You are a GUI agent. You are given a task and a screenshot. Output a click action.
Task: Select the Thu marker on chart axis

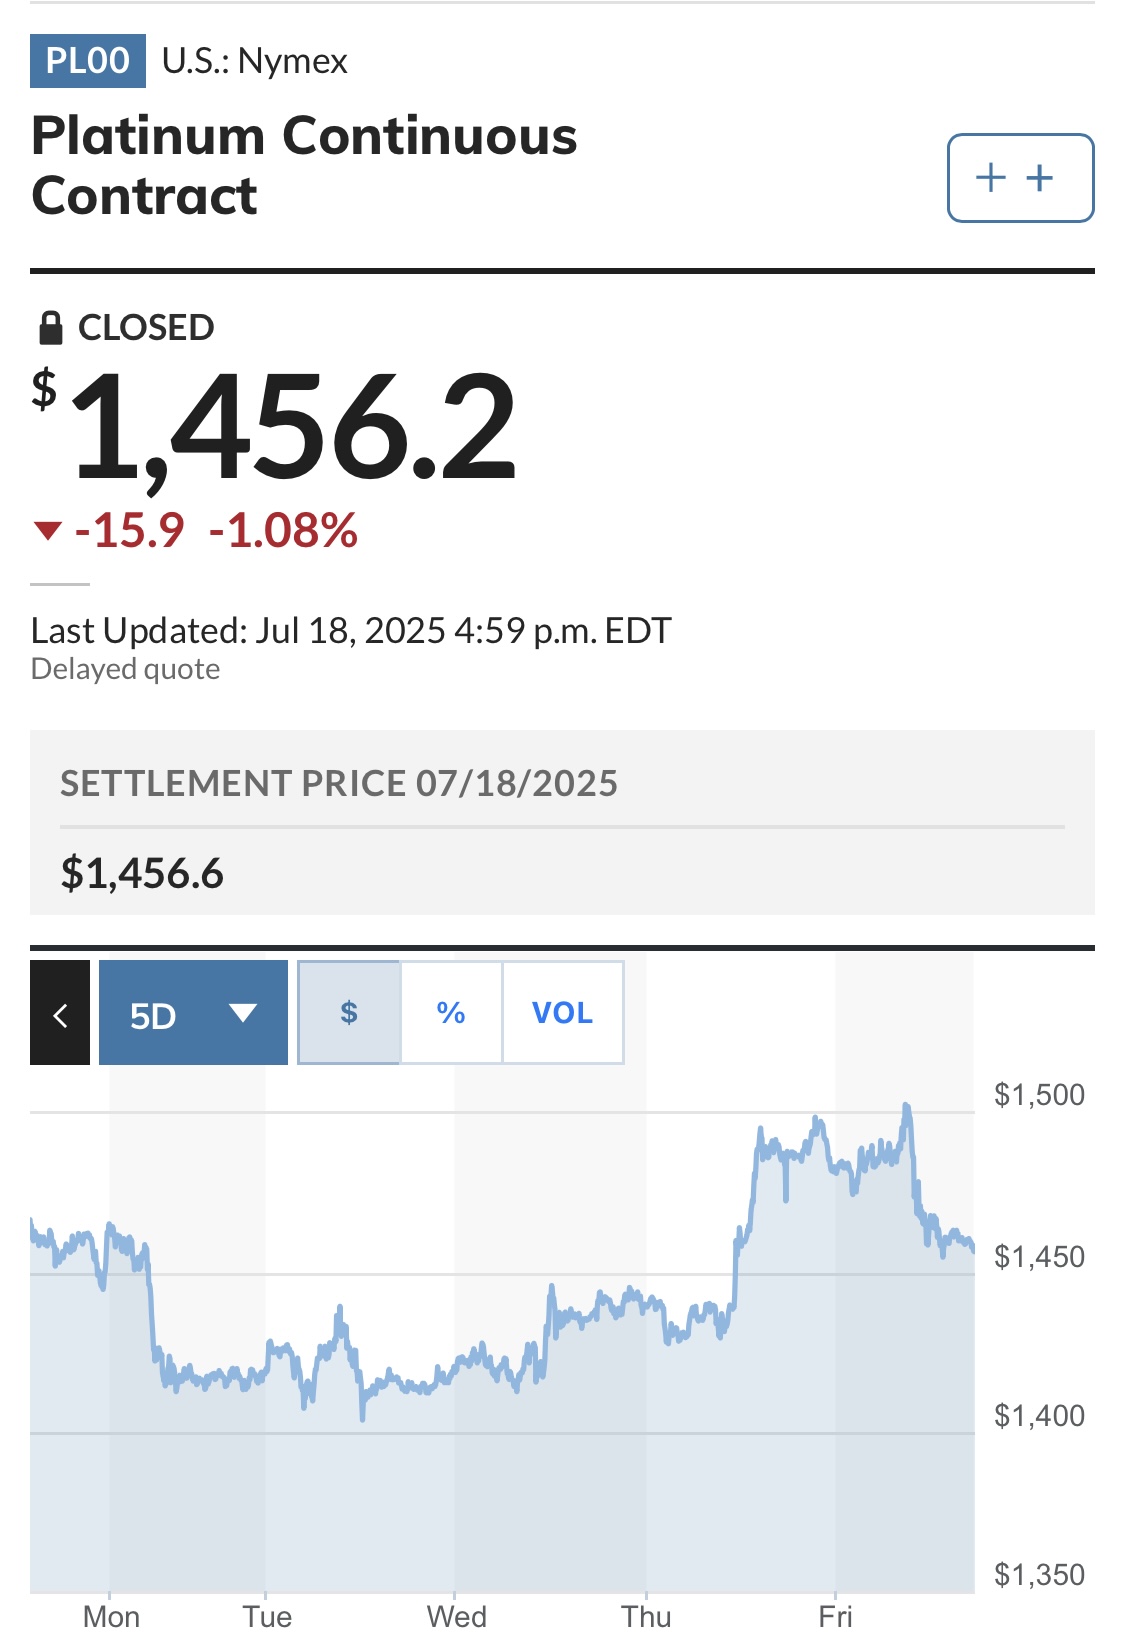(x=646, y=1617)
